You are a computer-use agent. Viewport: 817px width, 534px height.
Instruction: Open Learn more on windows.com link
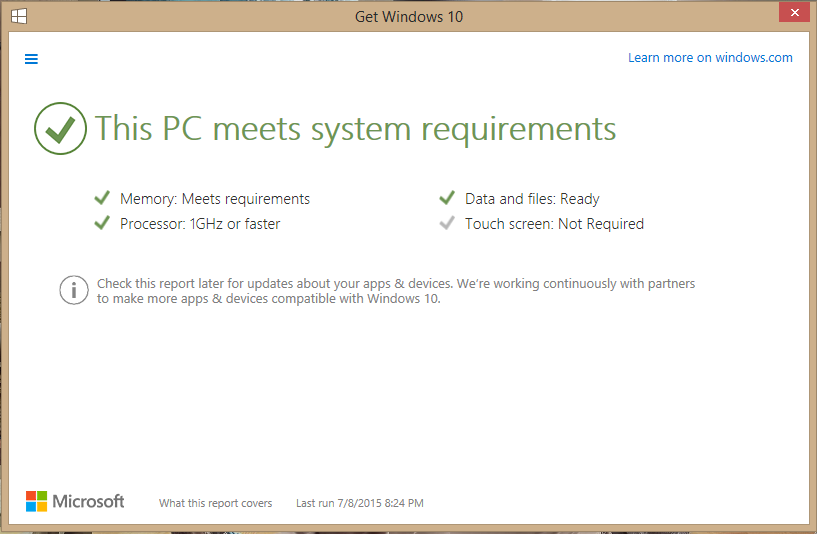[710, 58]
